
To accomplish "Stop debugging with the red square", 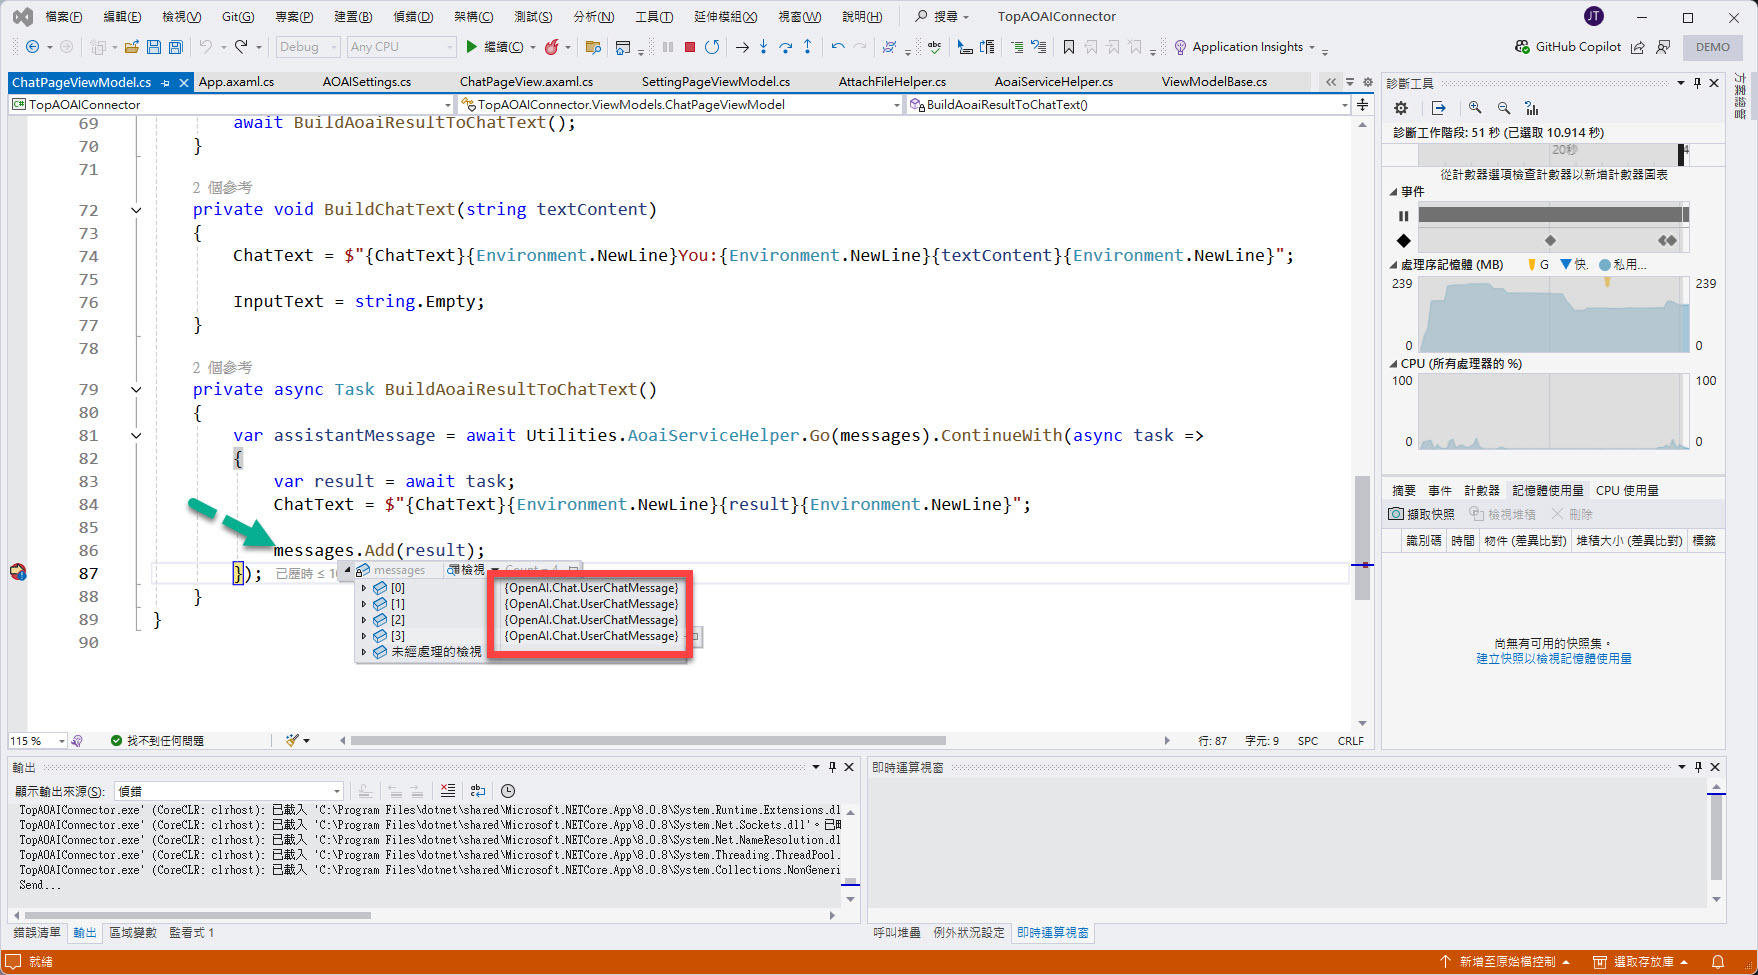I will click(x=690, y=47).
